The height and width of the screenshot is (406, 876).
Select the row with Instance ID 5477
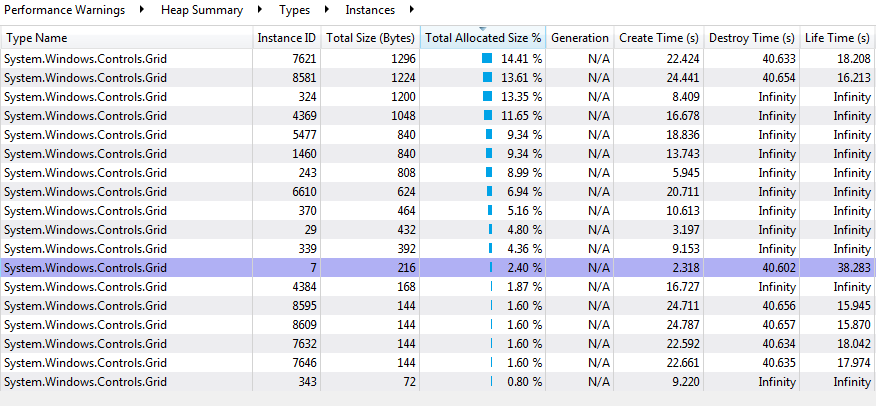pos(438,135)
